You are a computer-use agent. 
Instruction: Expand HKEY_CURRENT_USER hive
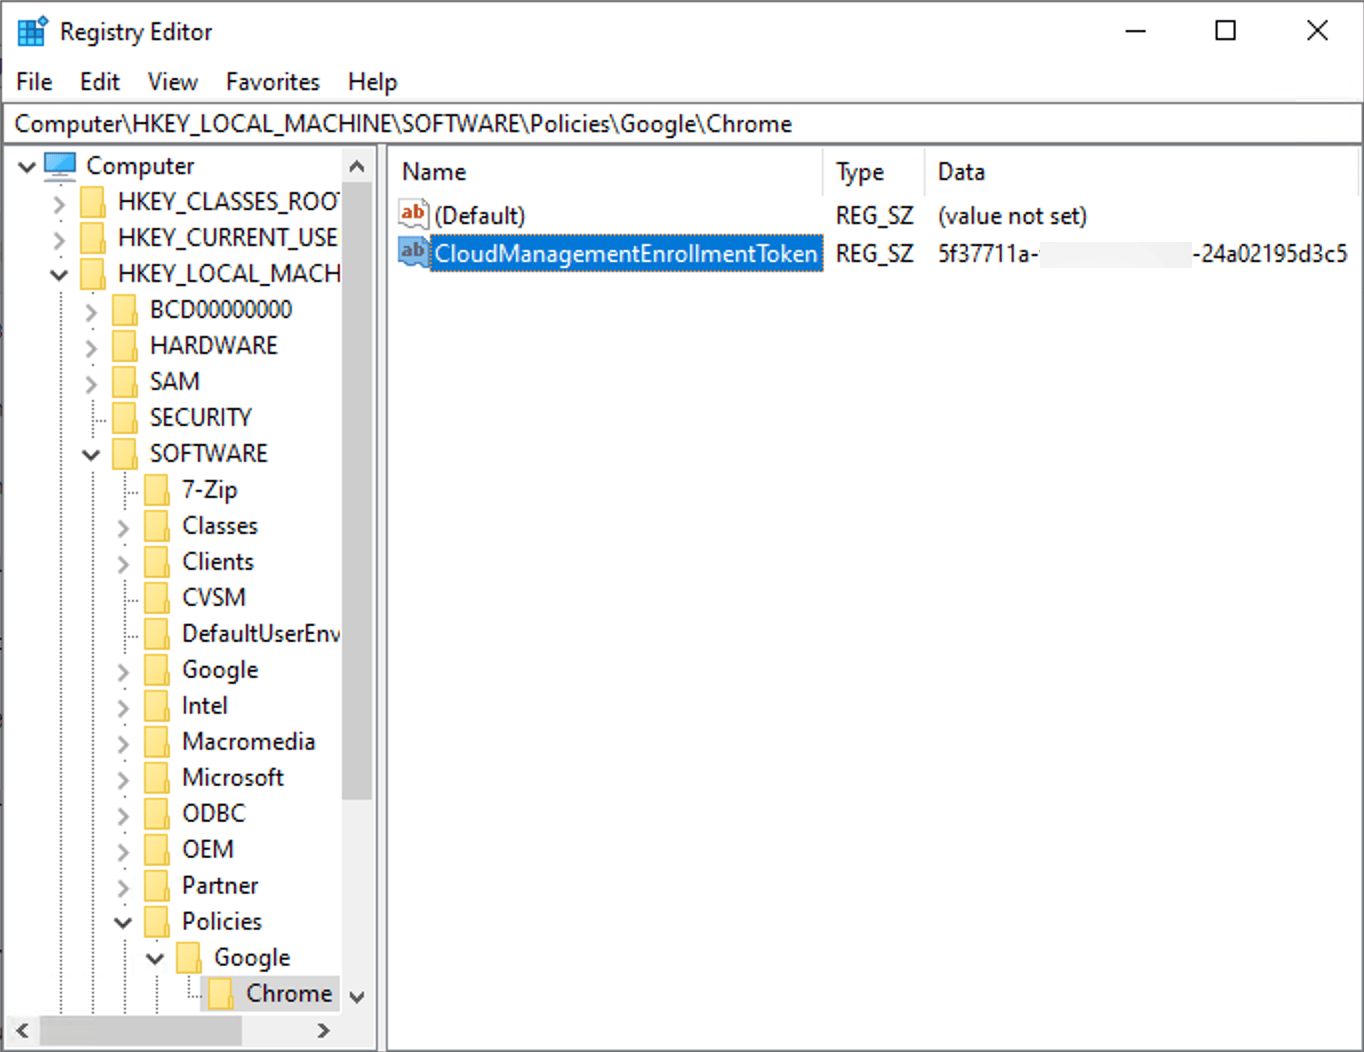[x=59, y=240]
